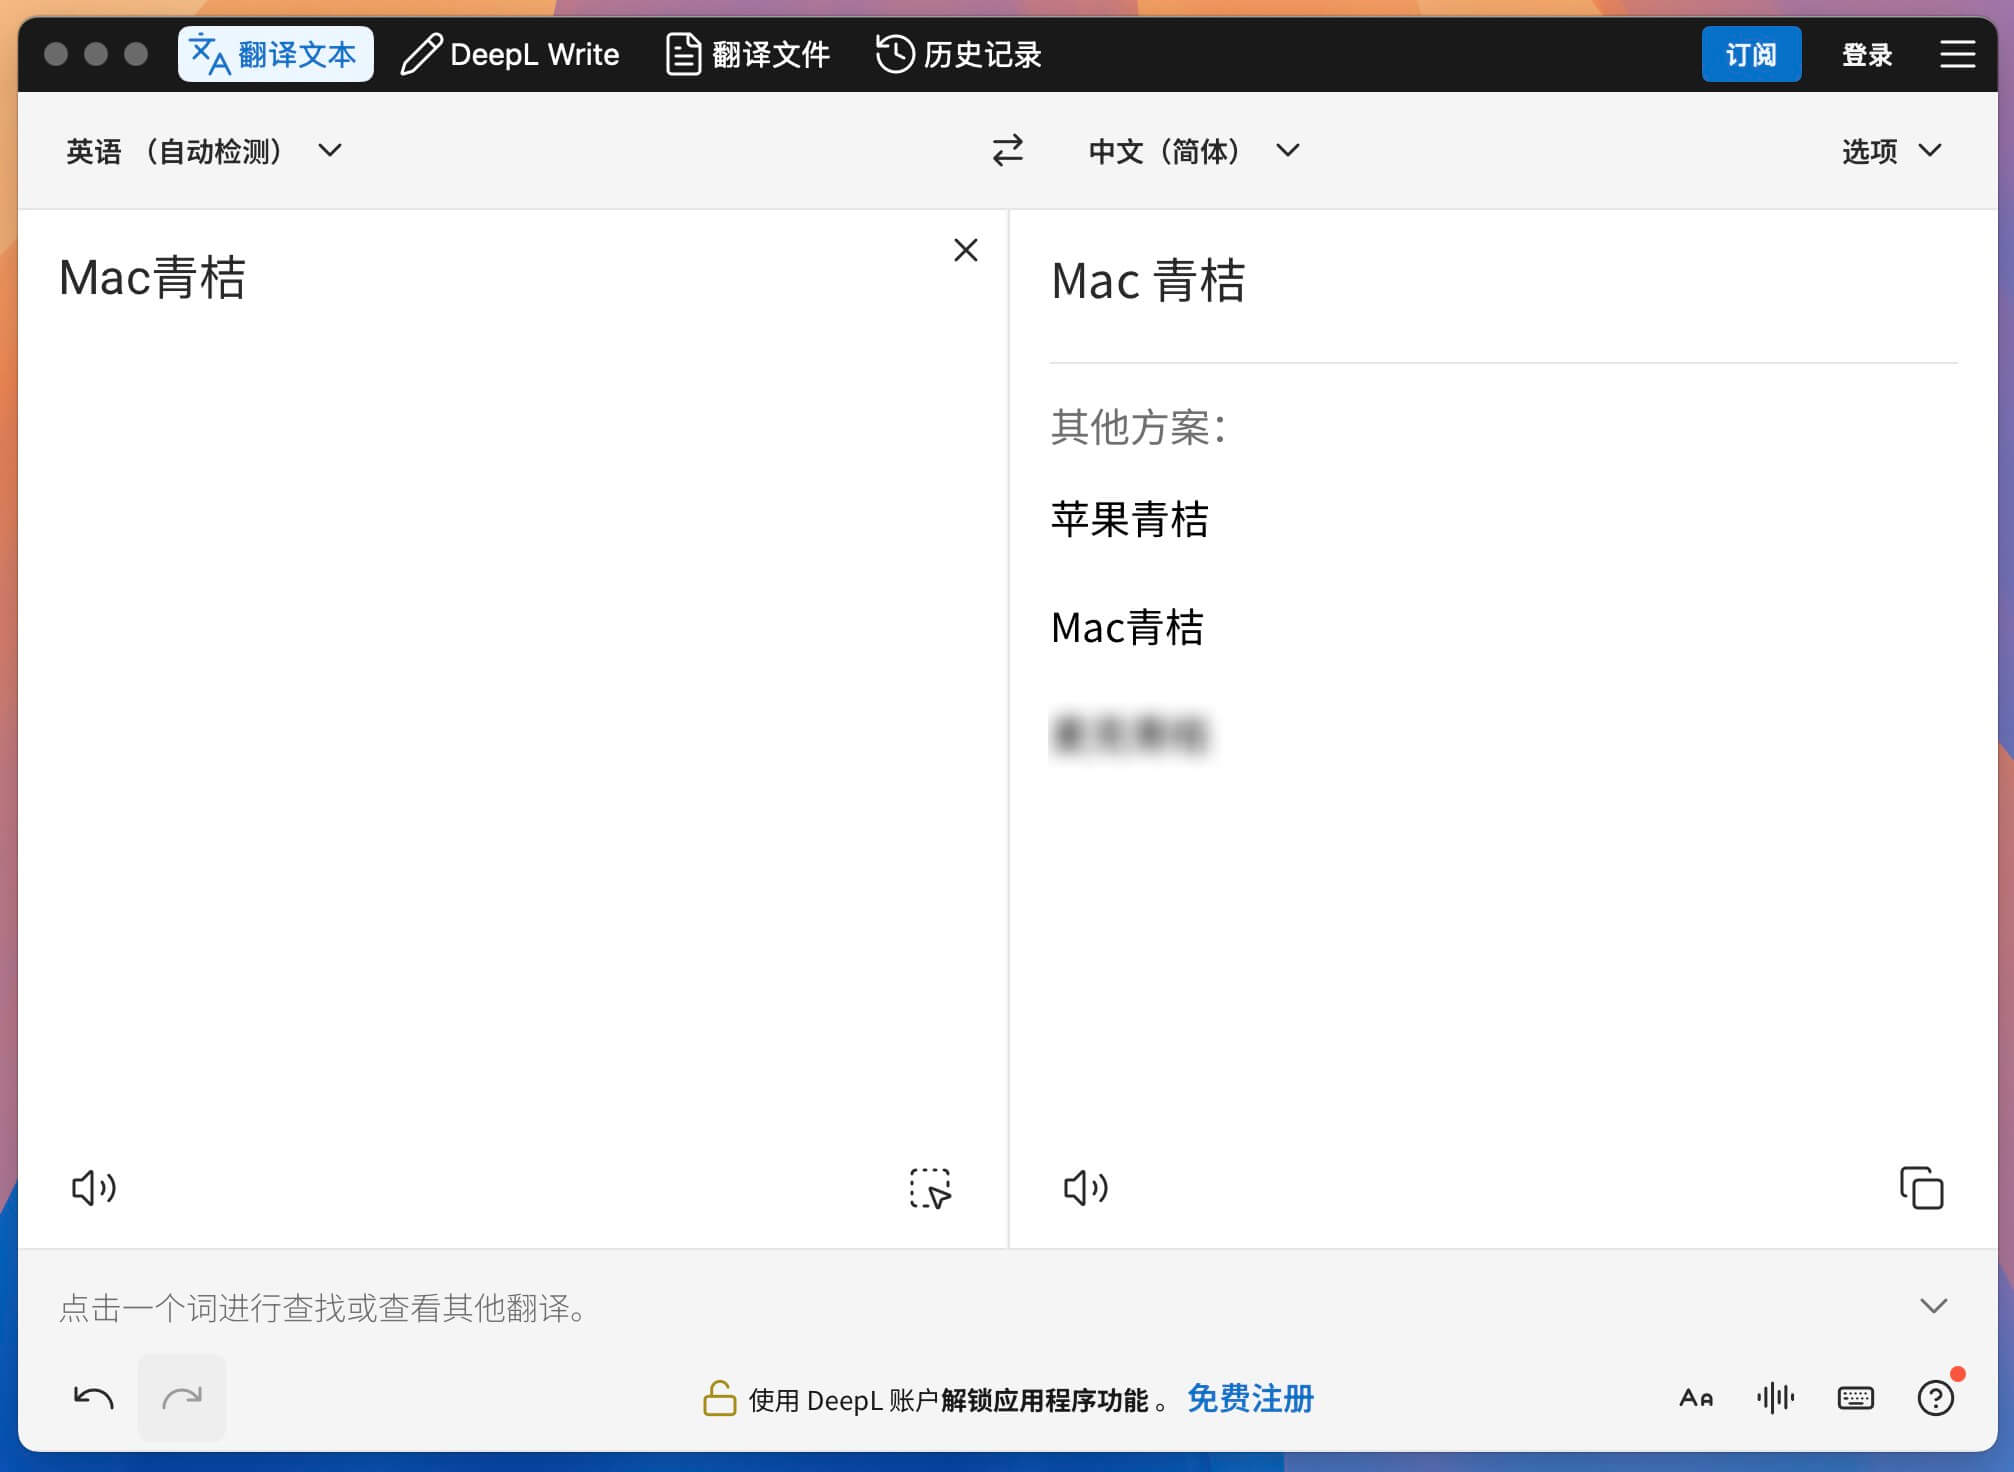This screenshot has width=2014, height=1472.
Task: Open the keyboard shortcuts icon
Action: pyautogui.click(x=1856, y=1398)
